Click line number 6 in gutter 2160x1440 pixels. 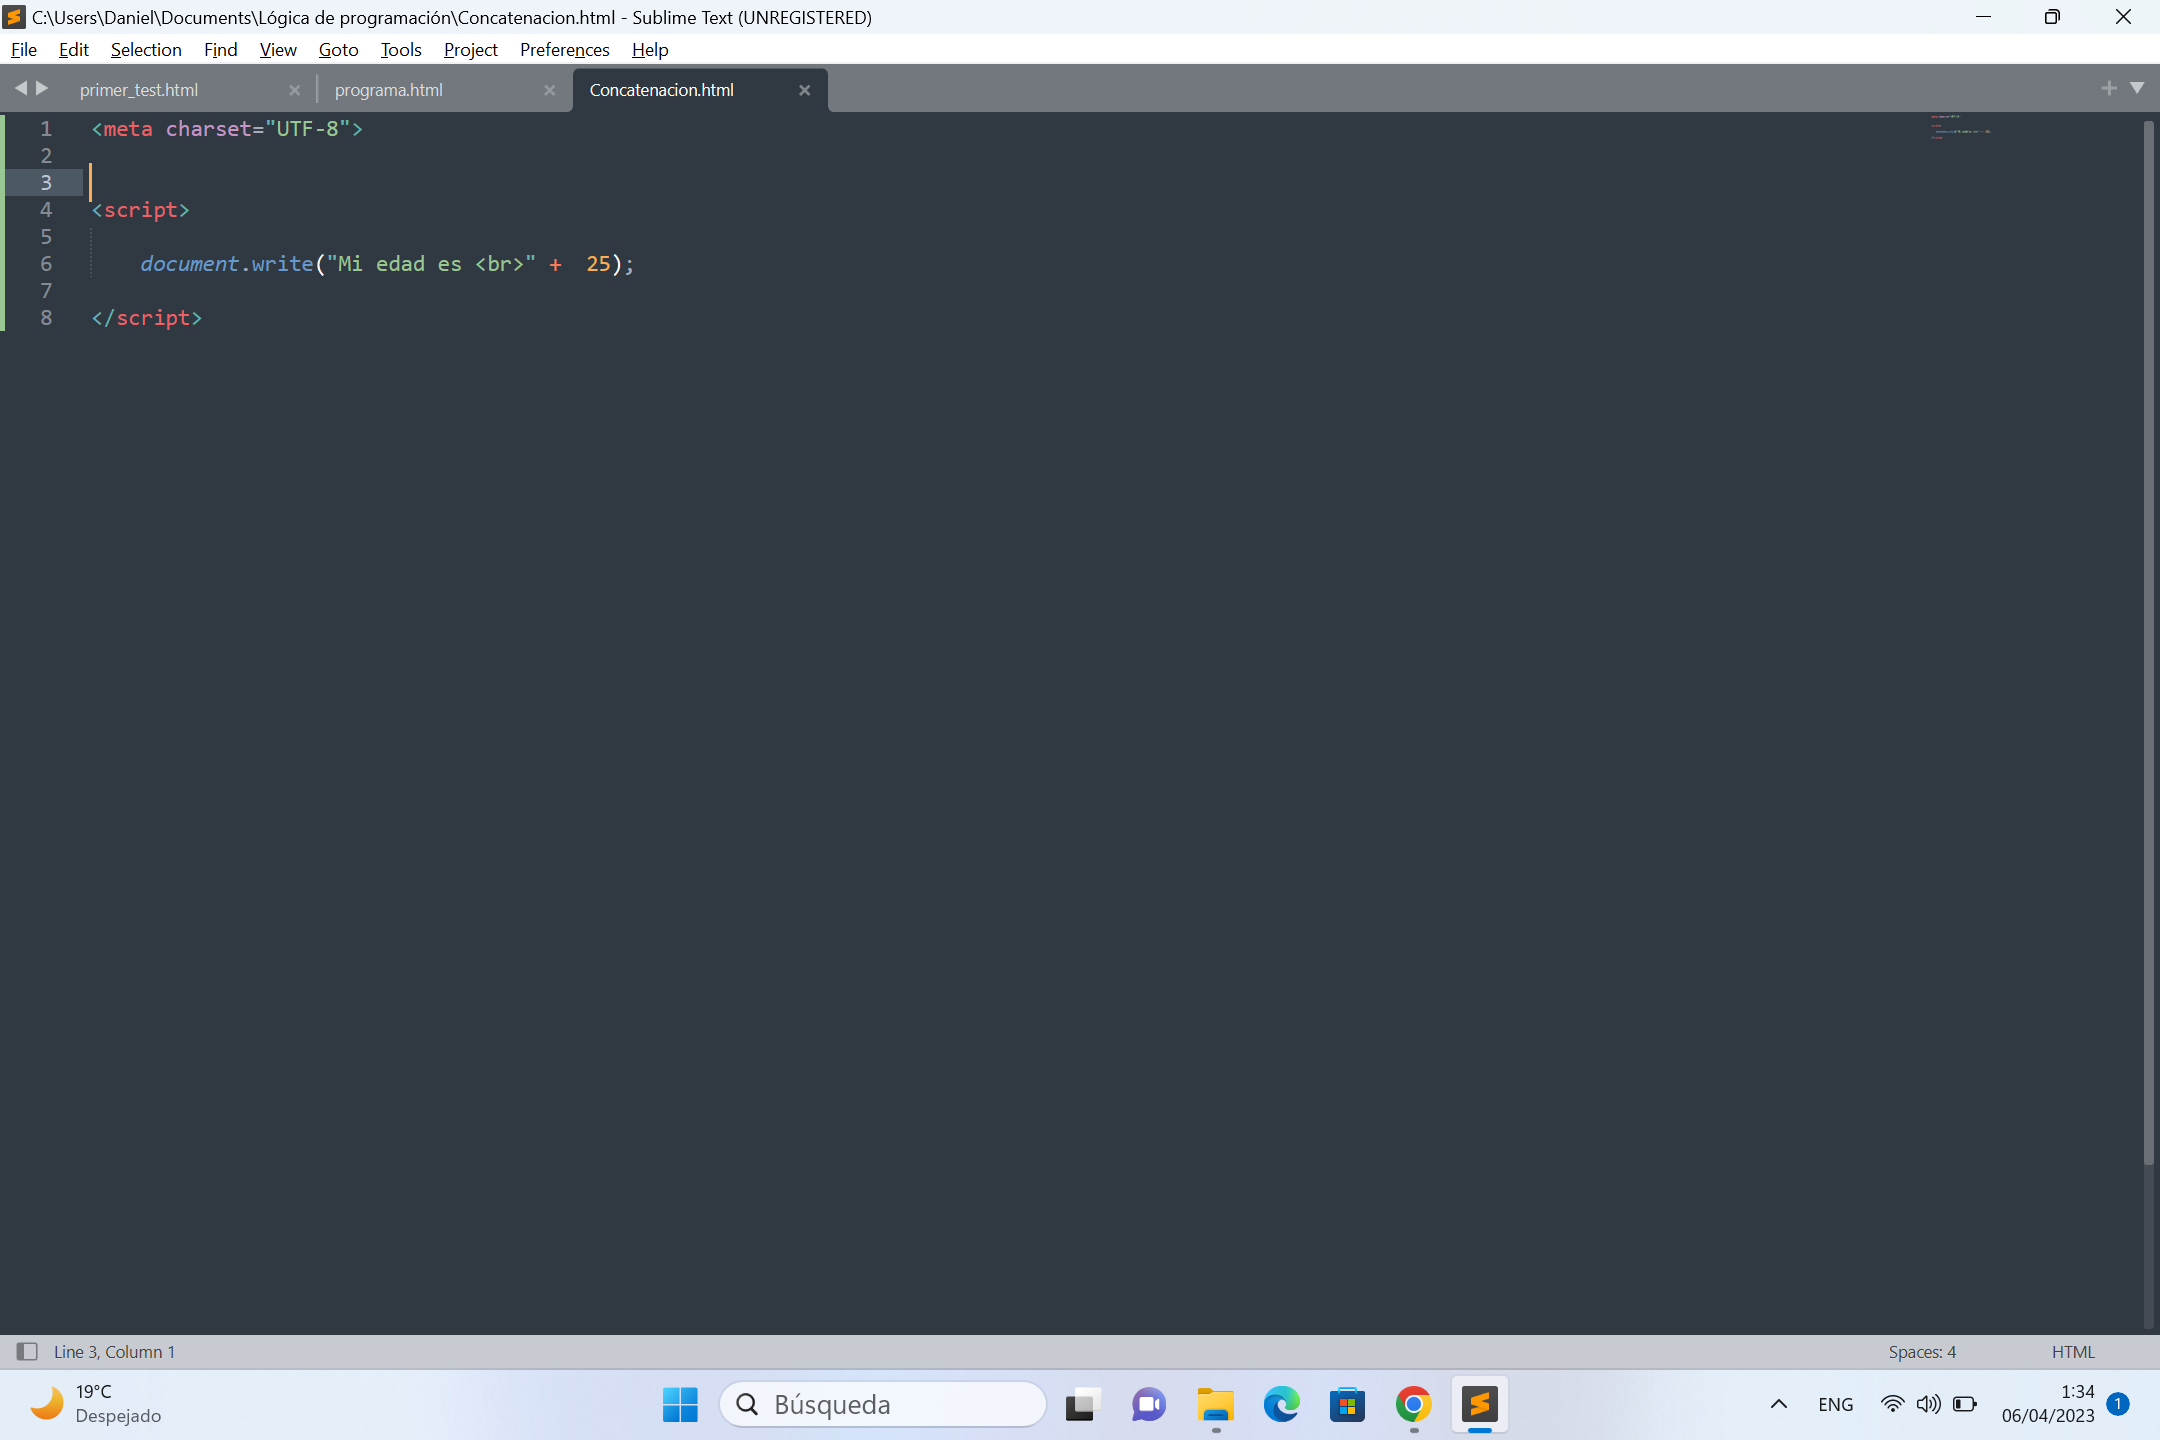46,264
